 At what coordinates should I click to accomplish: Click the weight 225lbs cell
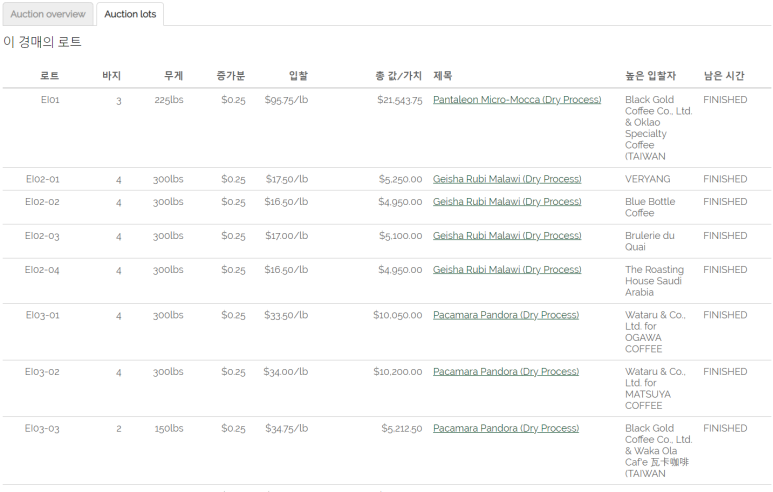[169, 100]
